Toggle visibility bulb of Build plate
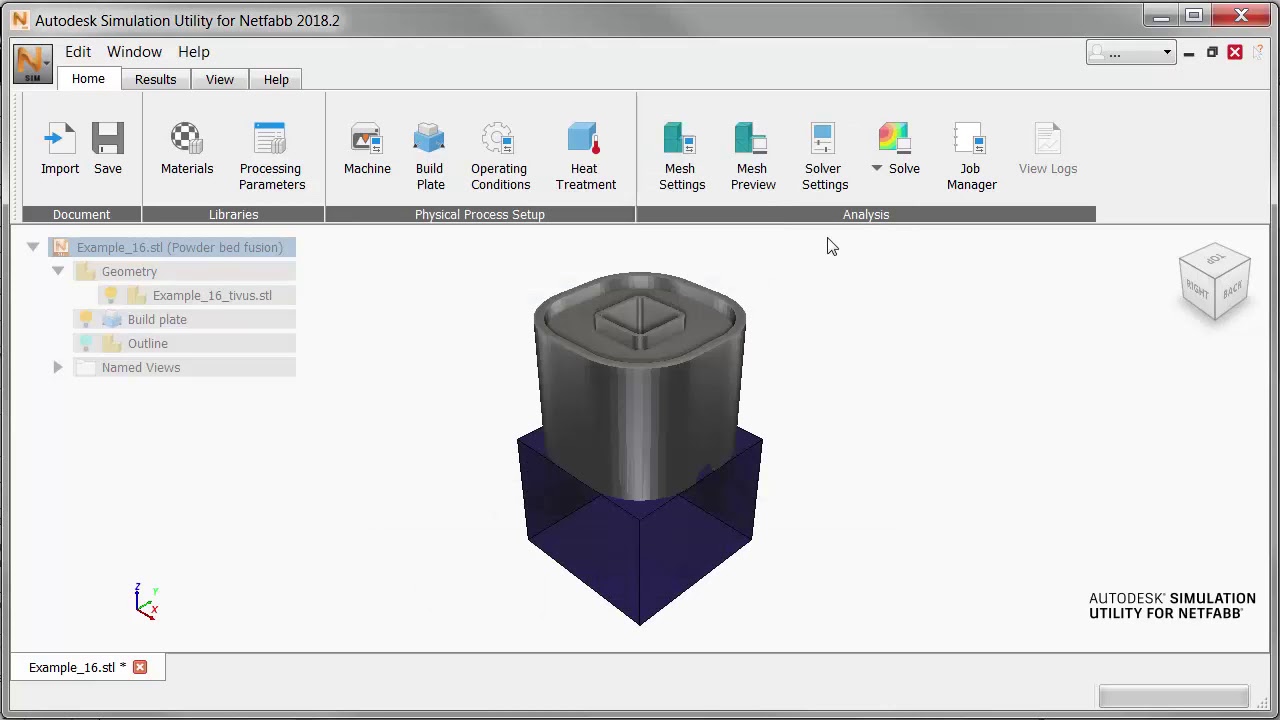1280x720 pixels. 86,319
